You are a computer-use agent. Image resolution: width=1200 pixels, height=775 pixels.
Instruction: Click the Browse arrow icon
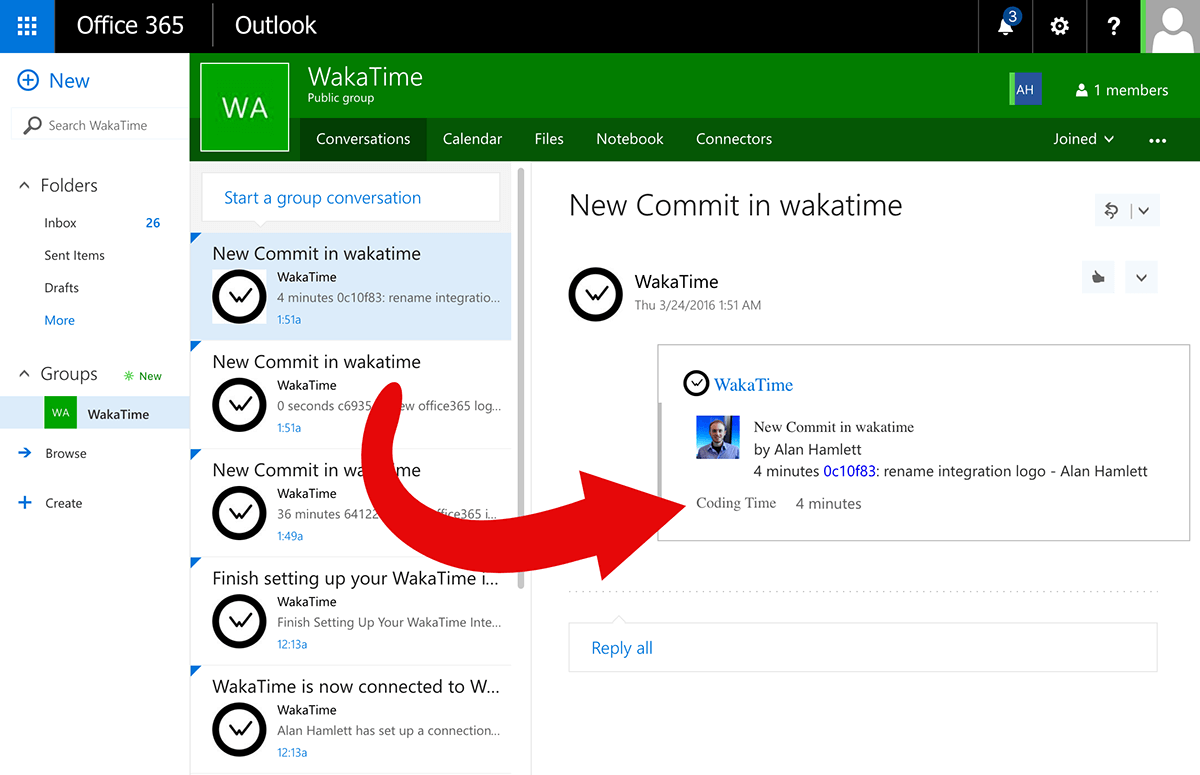(25, 453)
